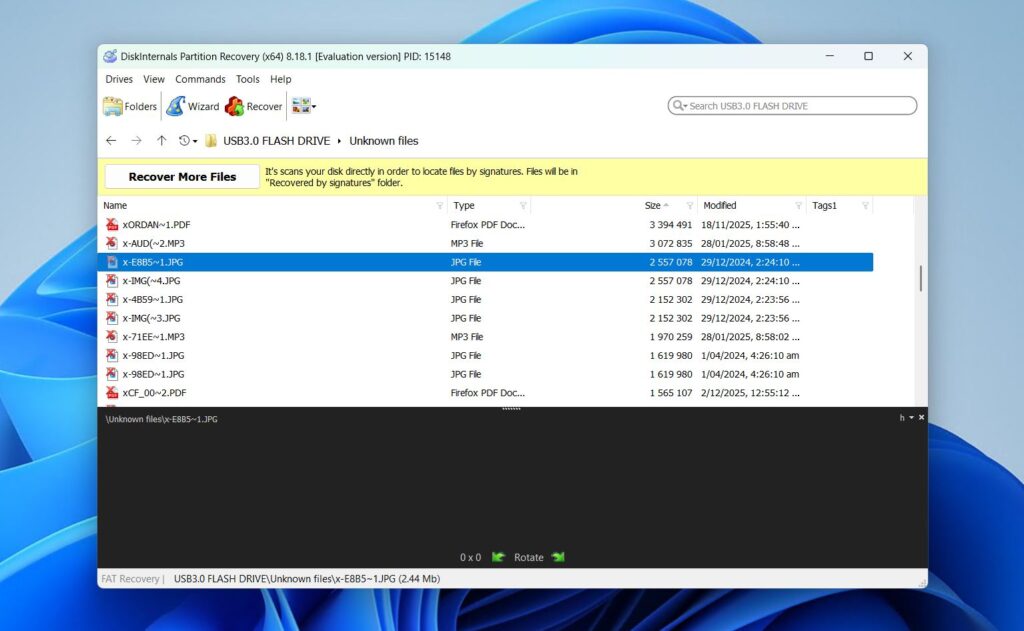Screen dimensions: 1024x631
Task: Click FAT Recovery in the status bar
Action: (x=130, y=579)
